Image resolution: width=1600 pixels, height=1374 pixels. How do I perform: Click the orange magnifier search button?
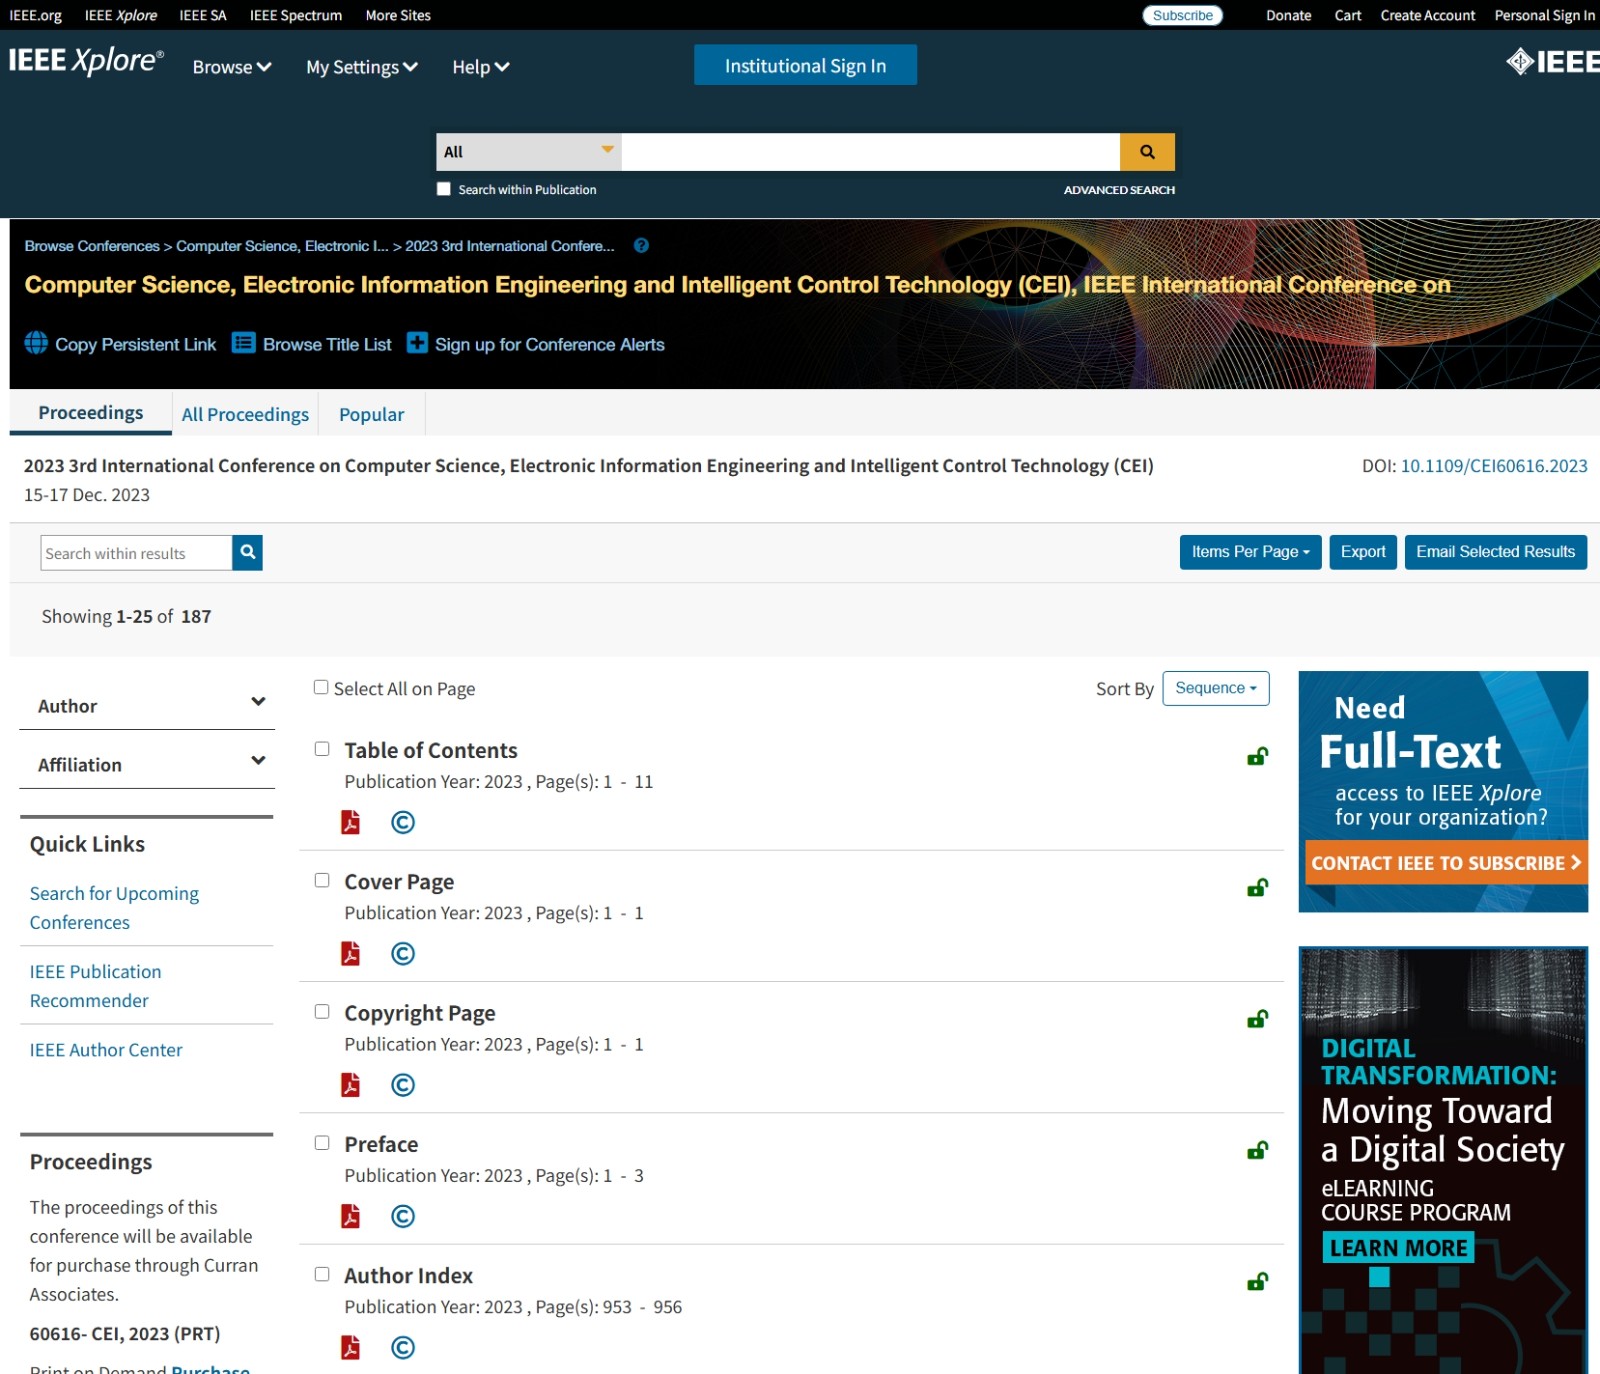[x=1146, y=152]
